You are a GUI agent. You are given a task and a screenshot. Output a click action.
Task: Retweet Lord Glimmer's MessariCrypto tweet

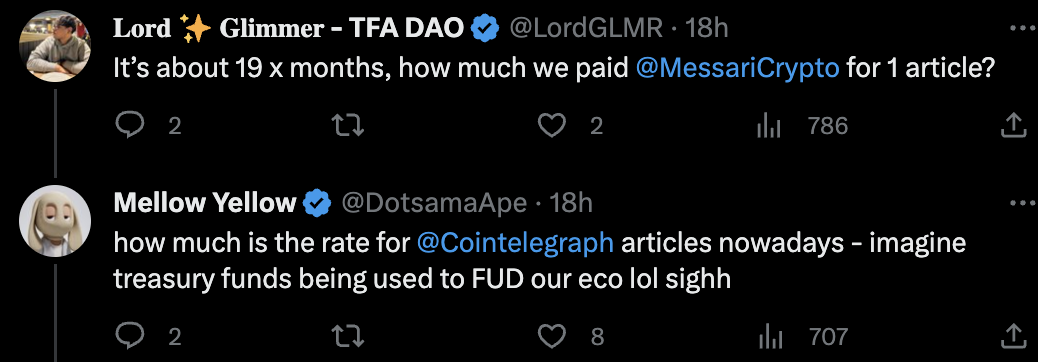(348, 125)
